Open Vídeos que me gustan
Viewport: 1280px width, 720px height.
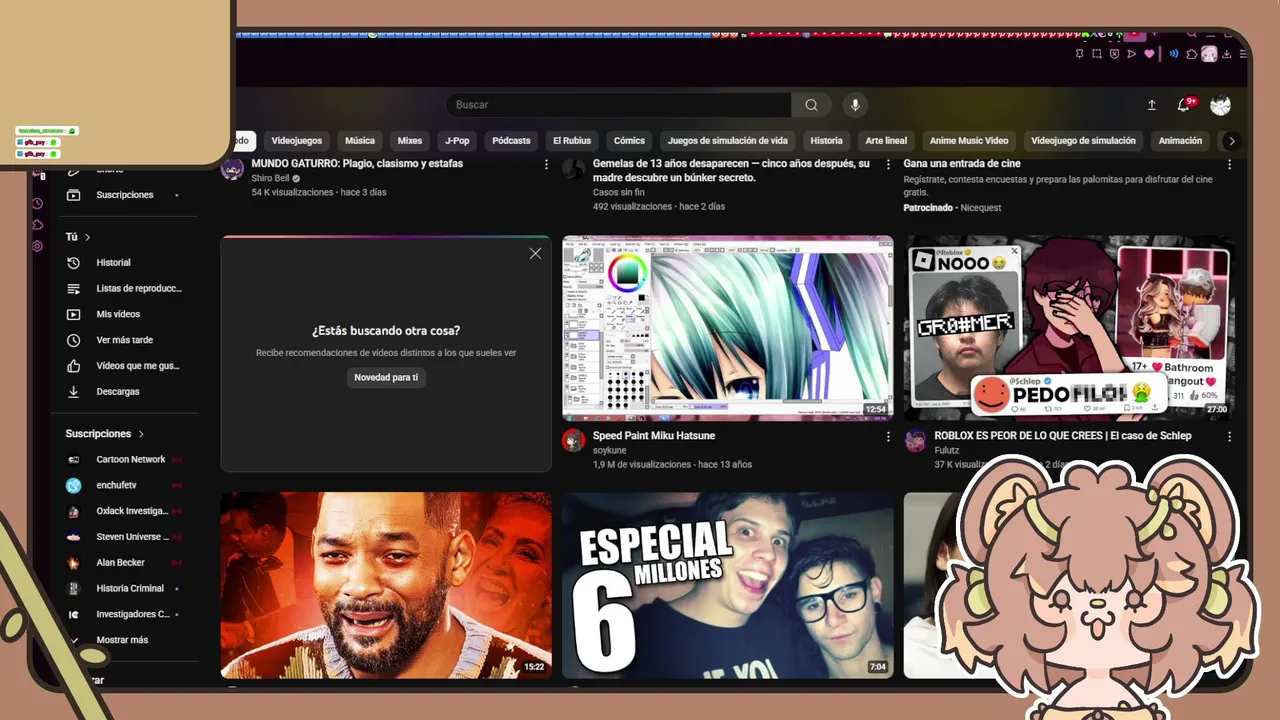124,366
